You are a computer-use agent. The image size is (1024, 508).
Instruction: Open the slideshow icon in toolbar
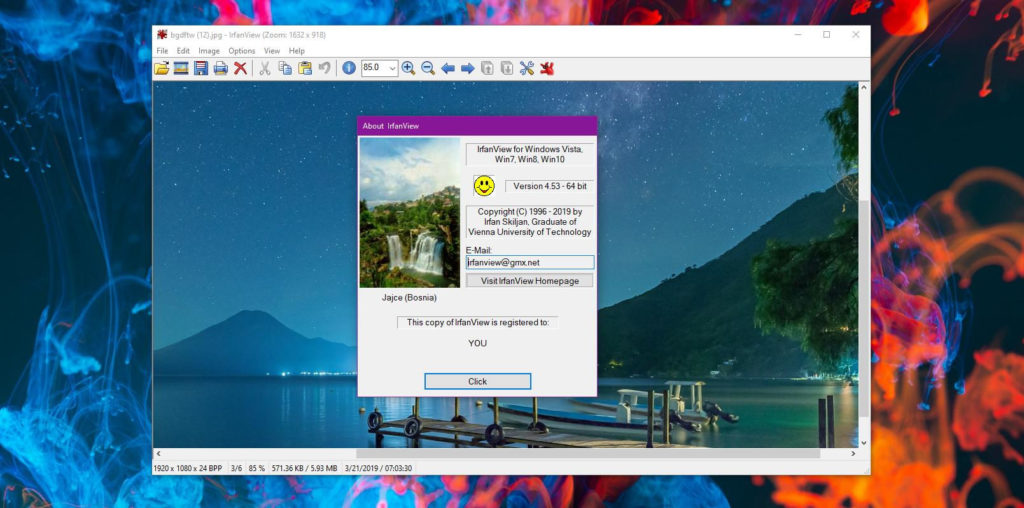coord(181,68)
